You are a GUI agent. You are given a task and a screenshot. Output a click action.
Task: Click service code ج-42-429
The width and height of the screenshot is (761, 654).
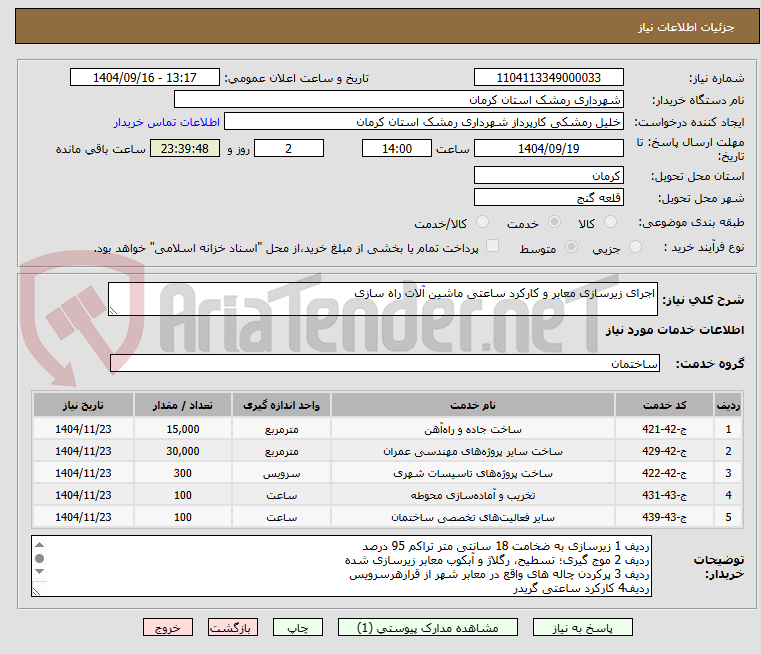point(664,451)
